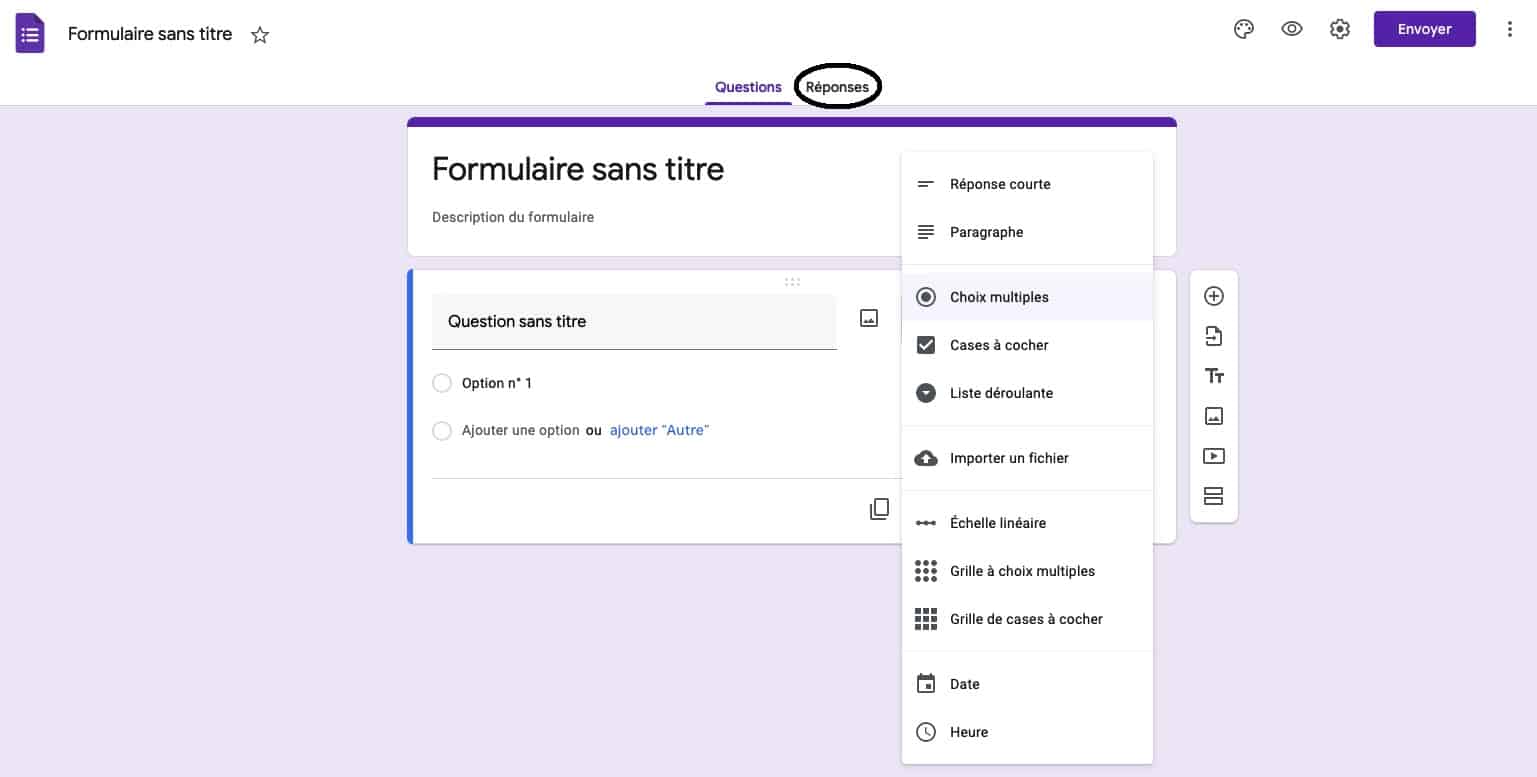Select the radio button for Option n° 1
Viewport: 1537px width, 777px height.
click(442, 383)
